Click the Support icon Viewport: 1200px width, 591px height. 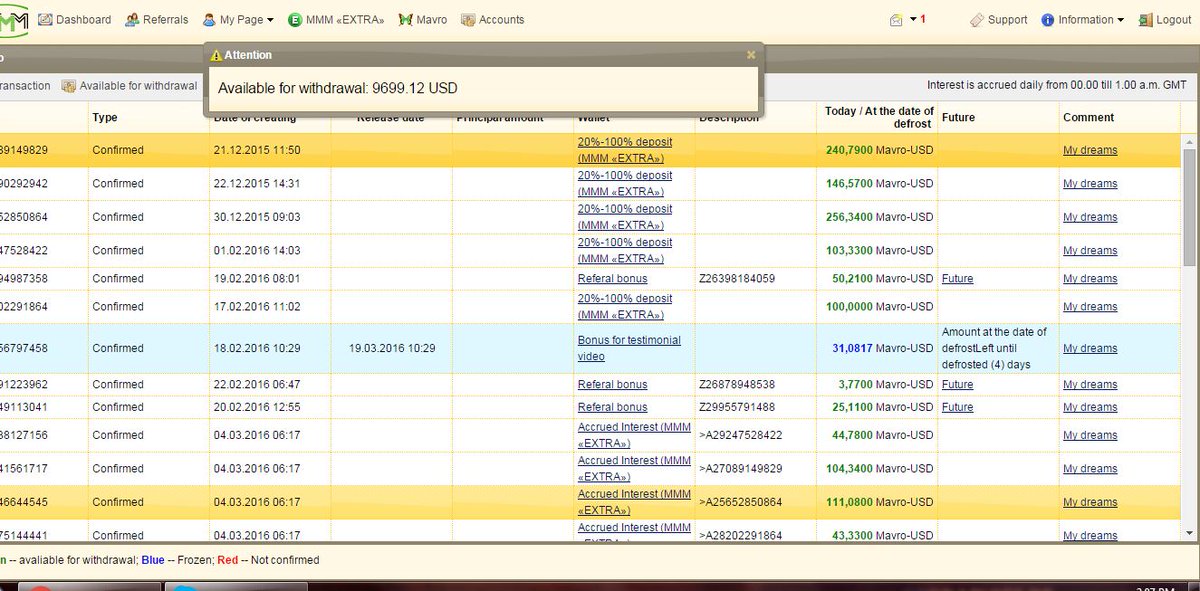(977, 20)
